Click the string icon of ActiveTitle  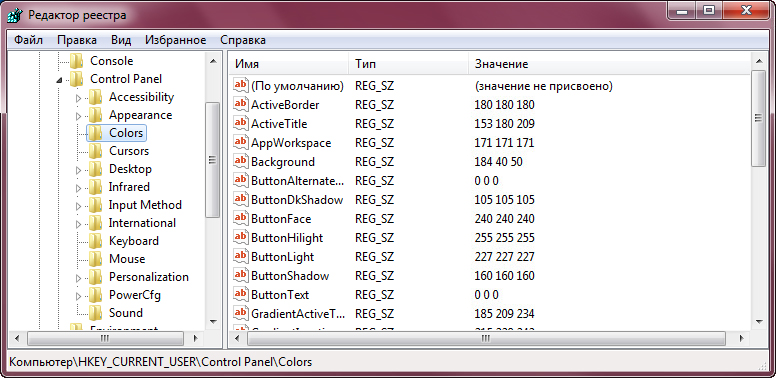point(241,123)
